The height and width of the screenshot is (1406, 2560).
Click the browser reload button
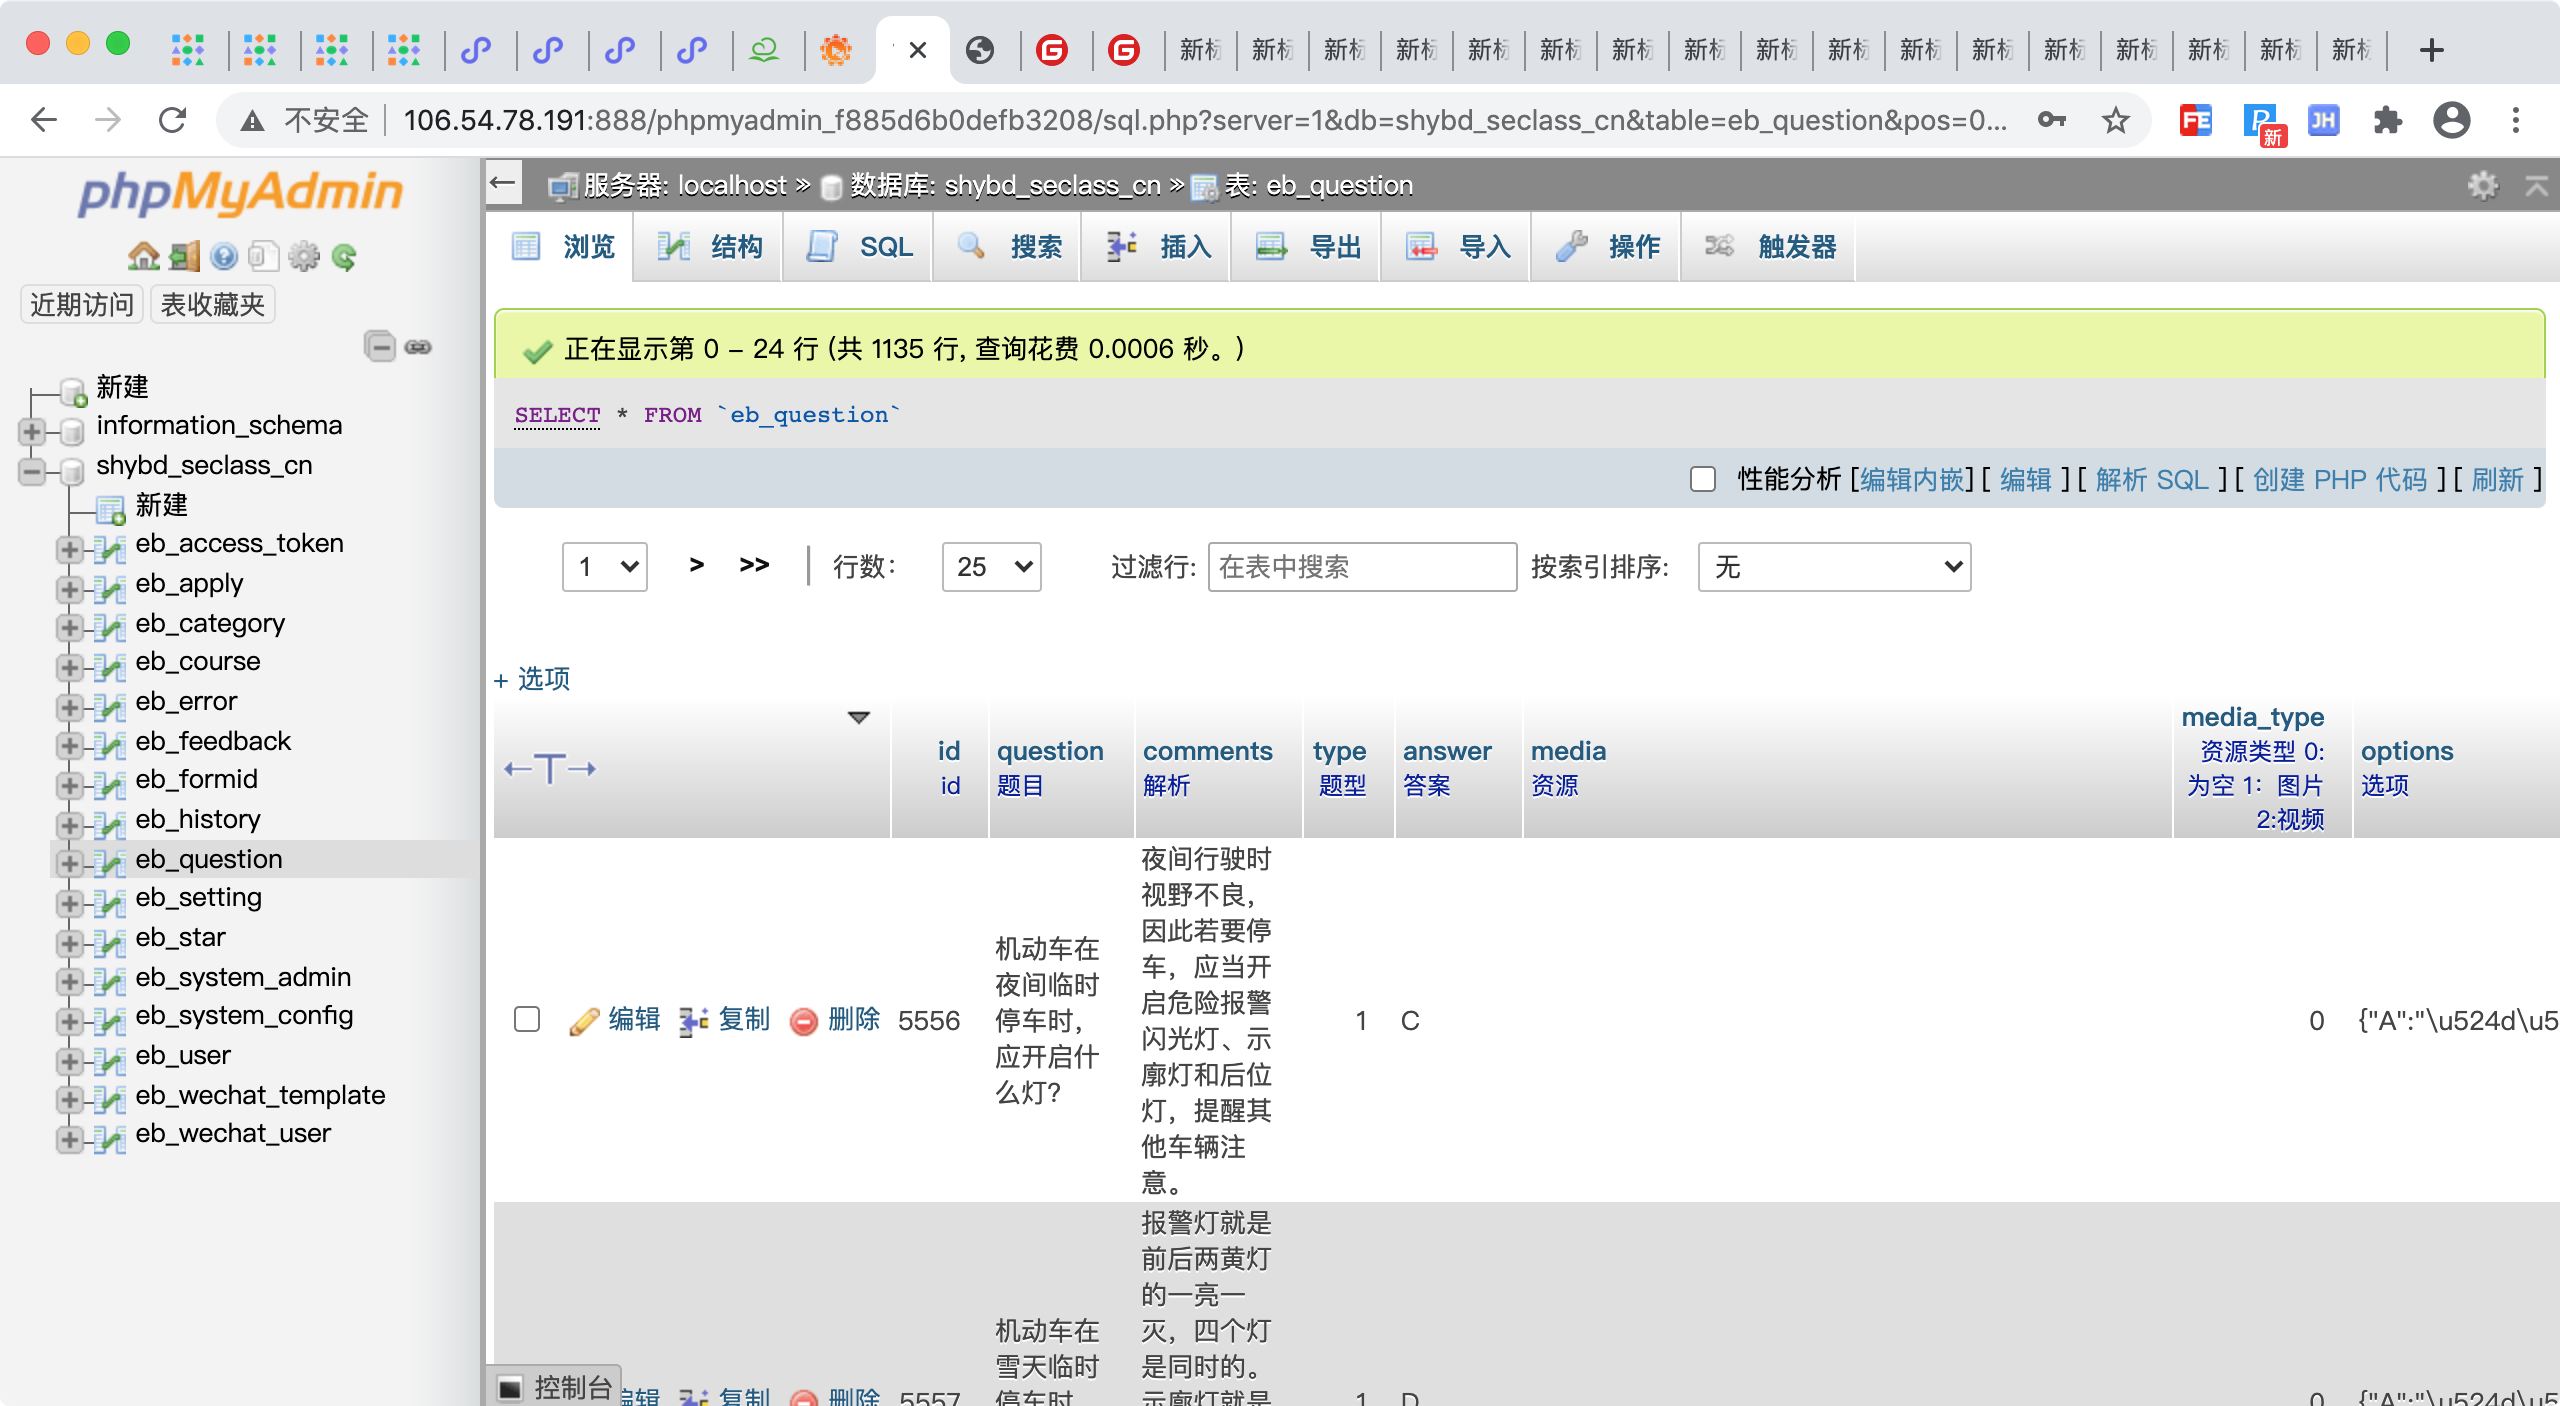pos(172,121)
